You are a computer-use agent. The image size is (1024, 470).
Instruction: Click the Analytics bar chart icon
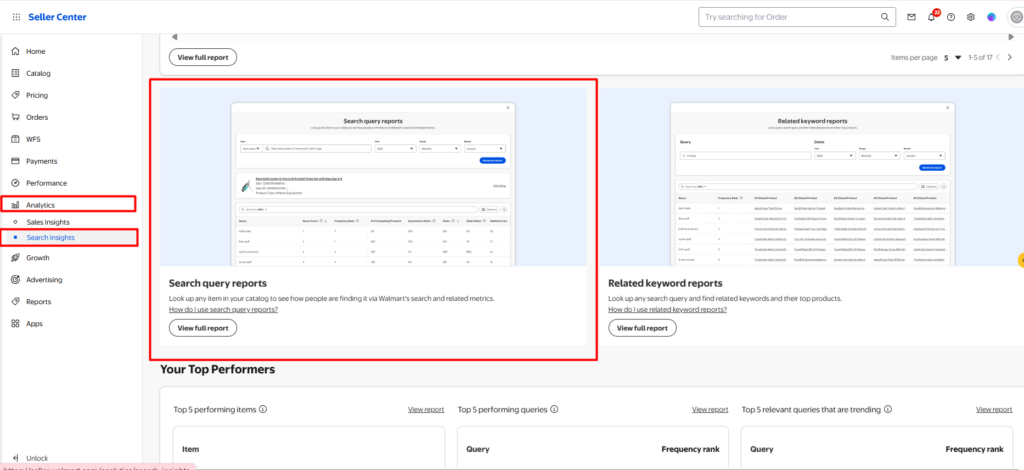(15, 205)
